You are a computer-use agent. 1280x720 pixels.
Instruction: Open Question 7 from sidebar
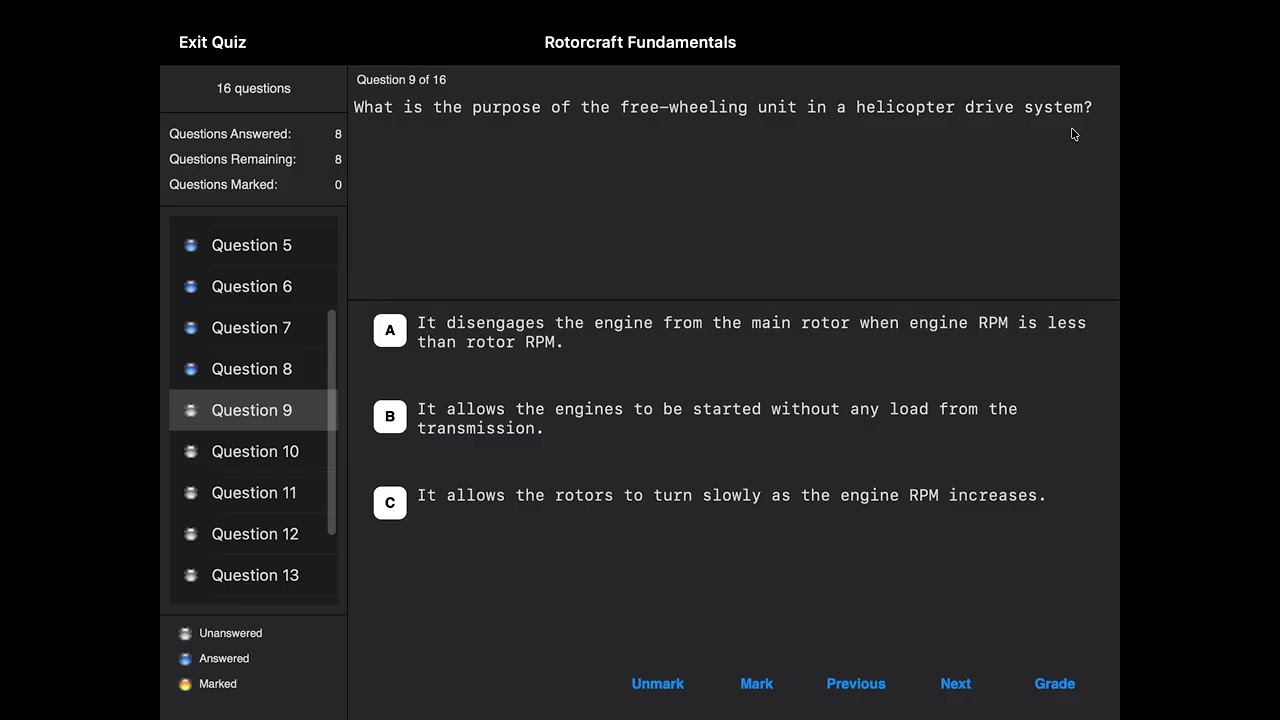(253, 327)
